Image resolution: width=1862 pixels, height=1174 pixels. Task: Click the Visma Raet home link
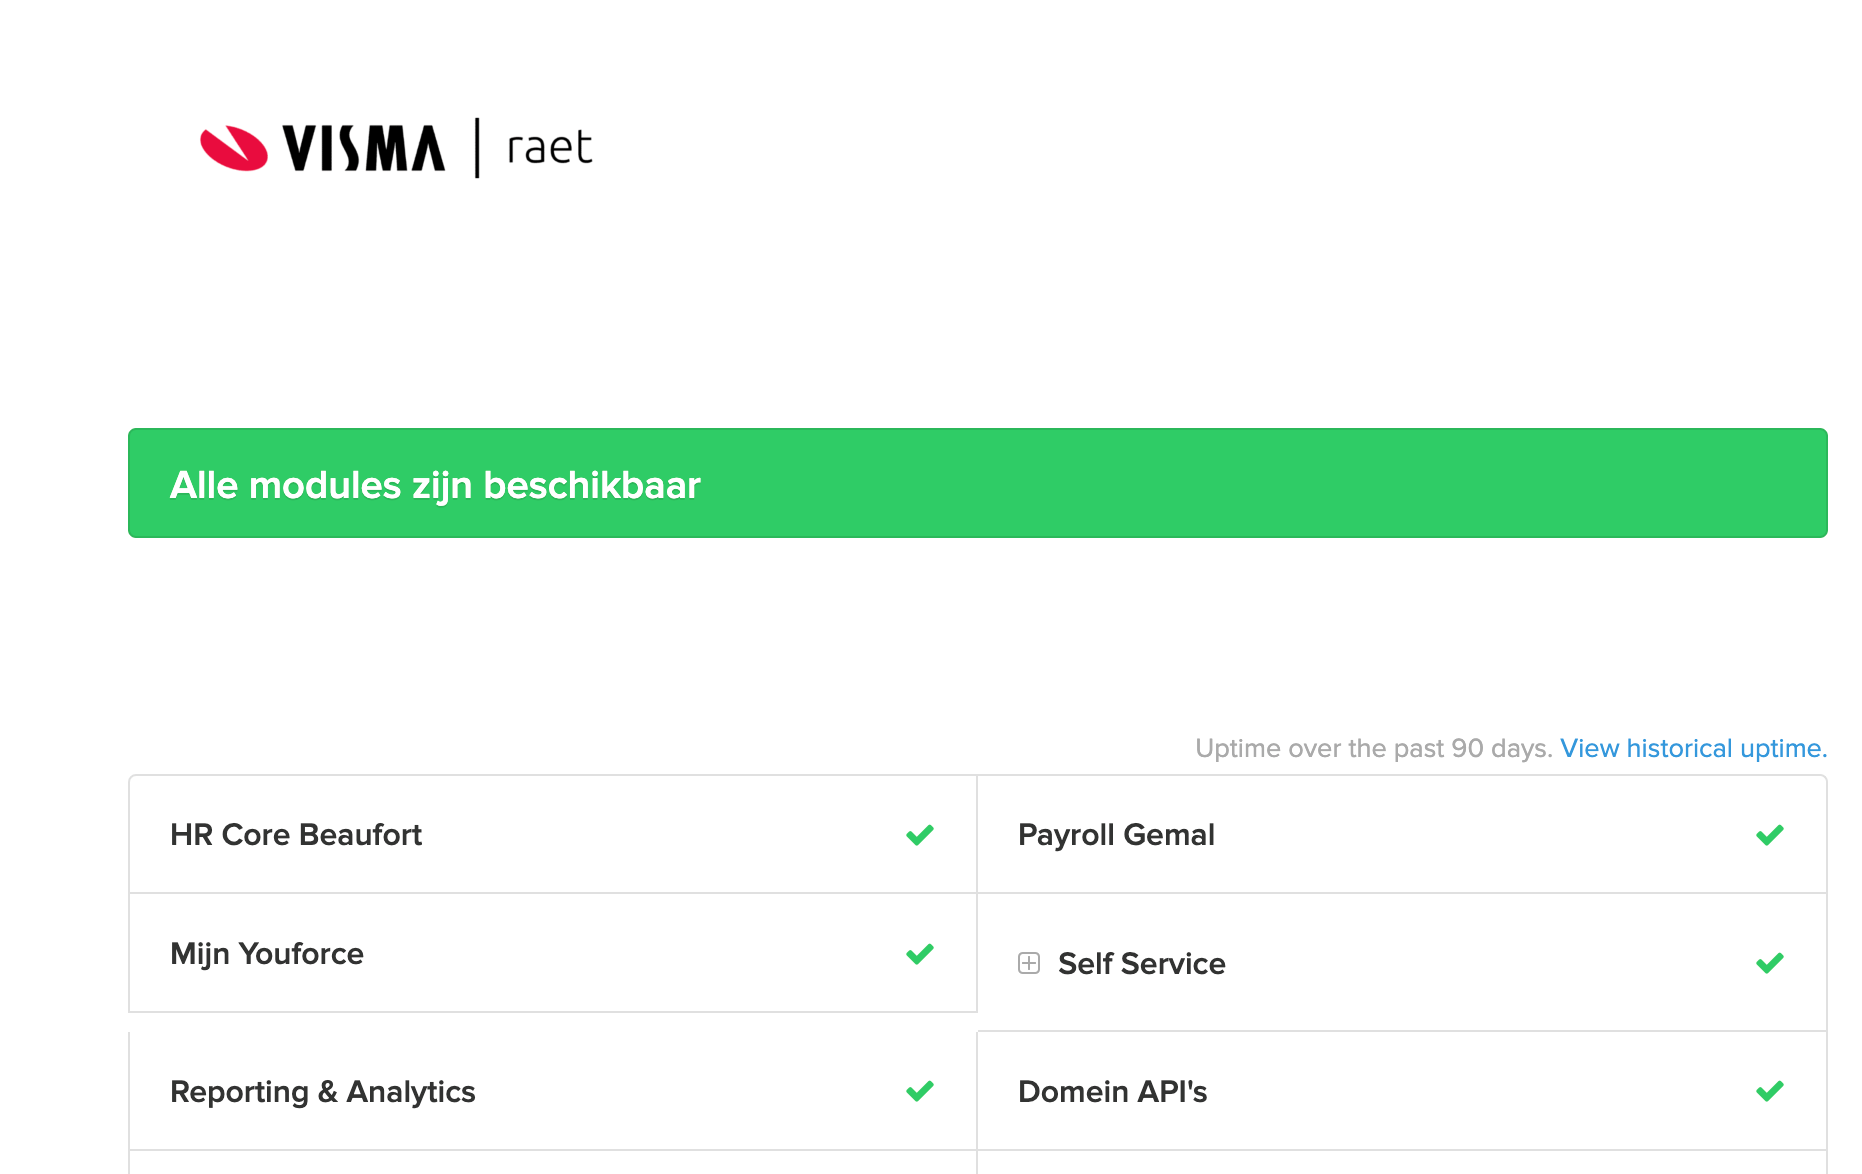[x=396, y=147]
